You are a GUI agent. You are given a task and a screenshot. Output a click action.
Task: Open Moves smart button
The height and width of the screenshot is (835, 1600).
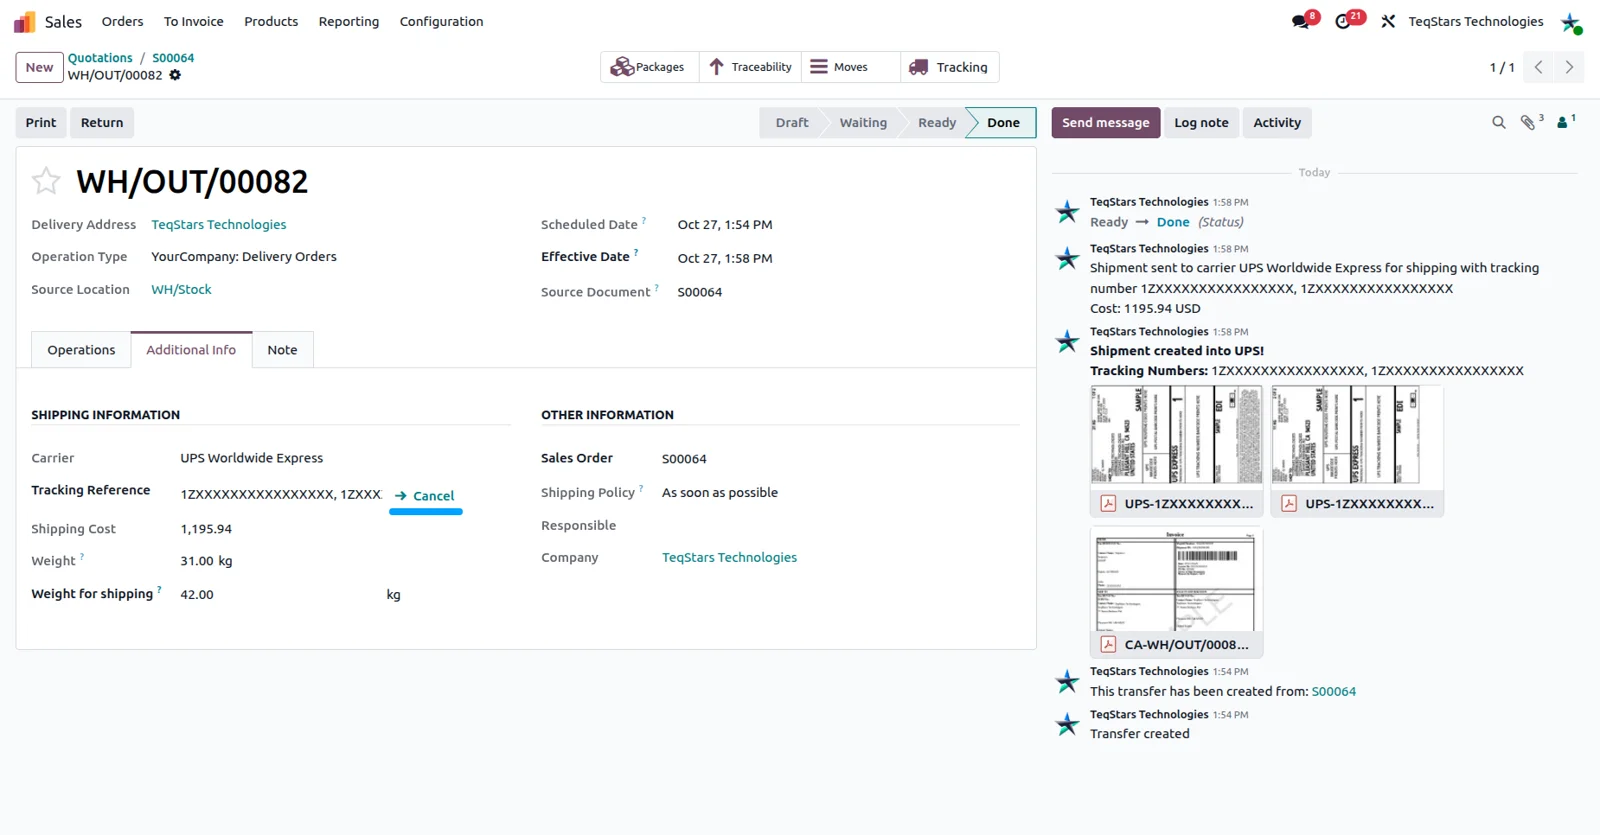coord(850,67)
